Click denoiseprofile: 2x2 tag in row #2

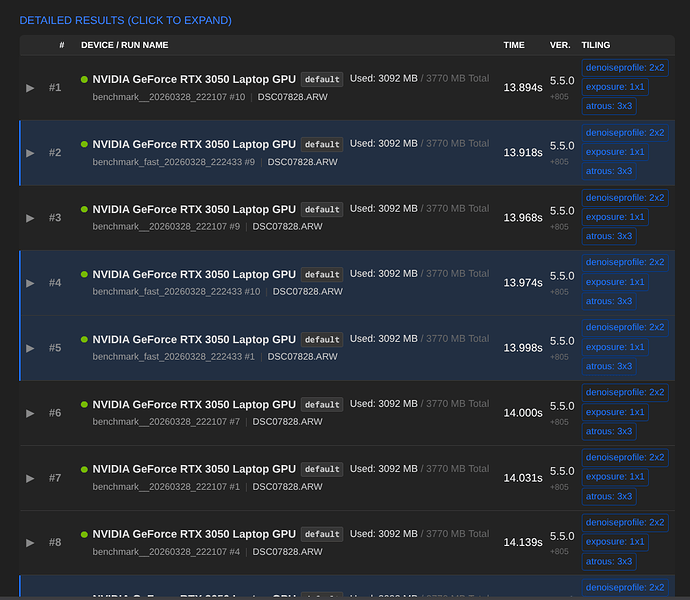click(625, 133)
